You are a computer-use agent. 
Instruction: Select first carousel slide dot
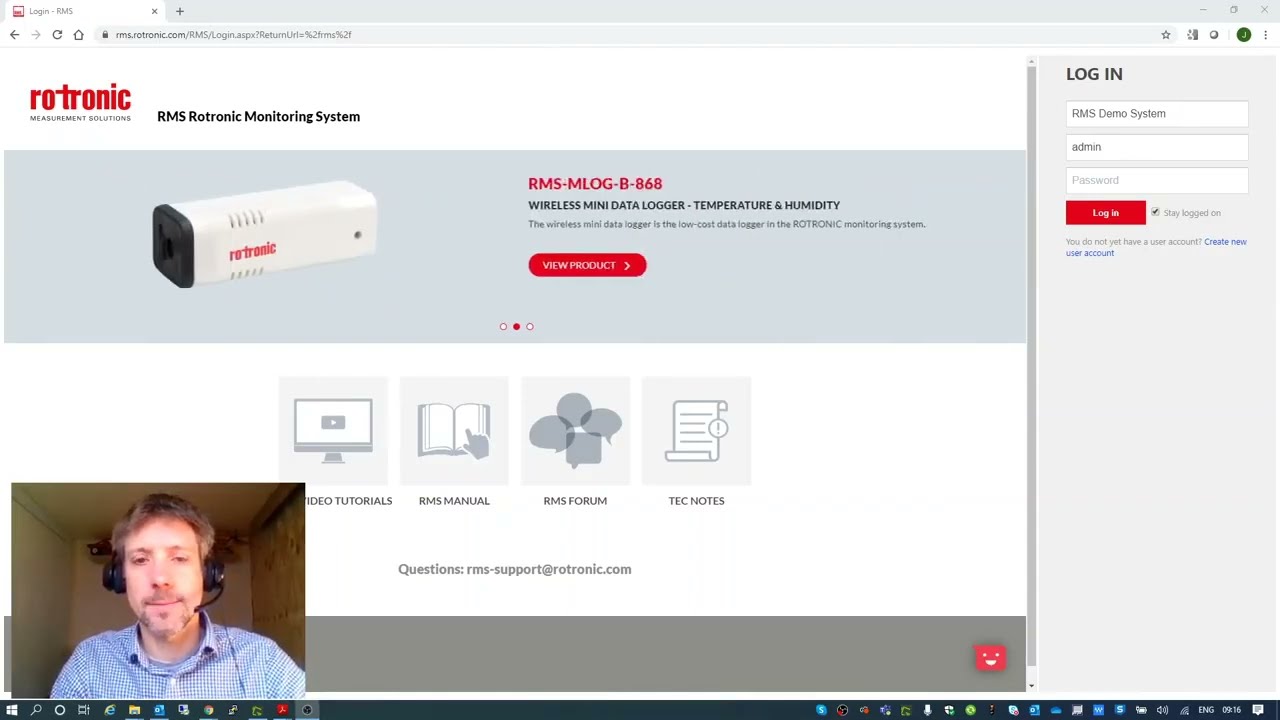tap(503, 326)
